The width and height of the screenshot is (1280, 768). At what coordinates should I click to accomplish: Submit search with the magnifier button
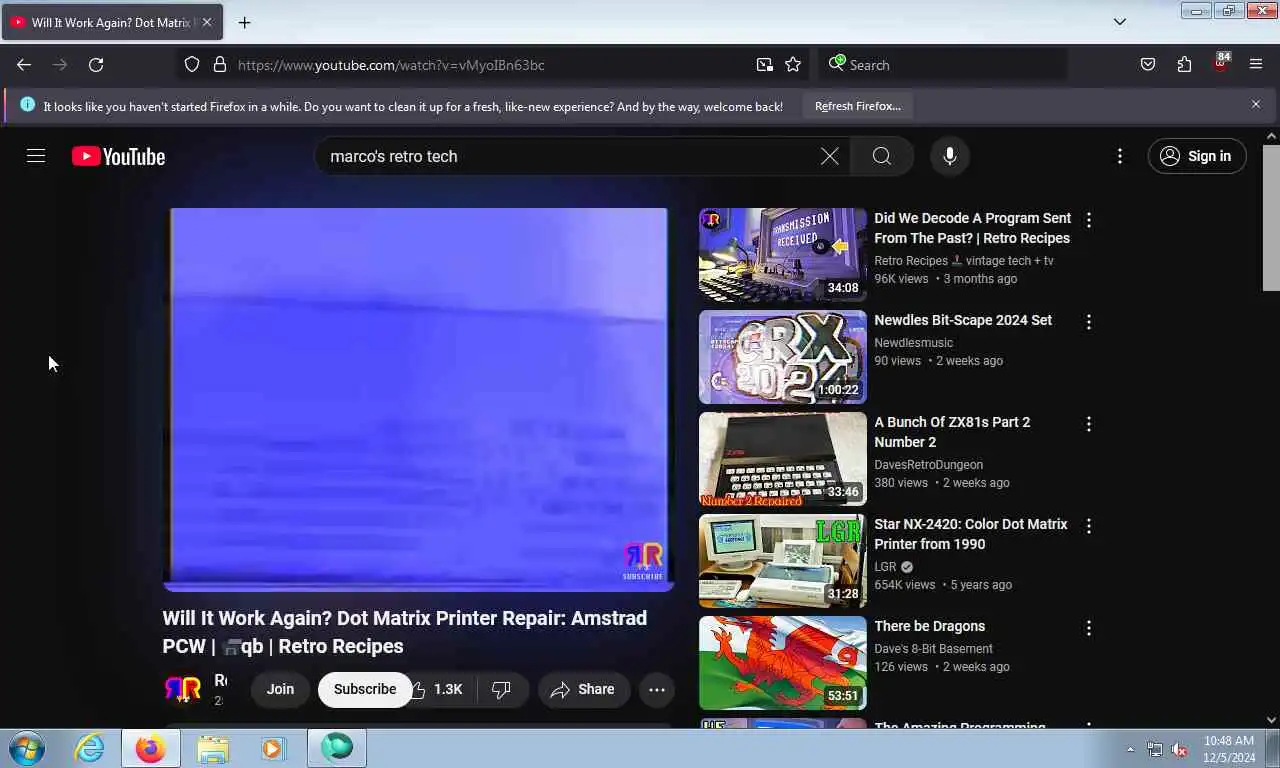tap(881, 156)
